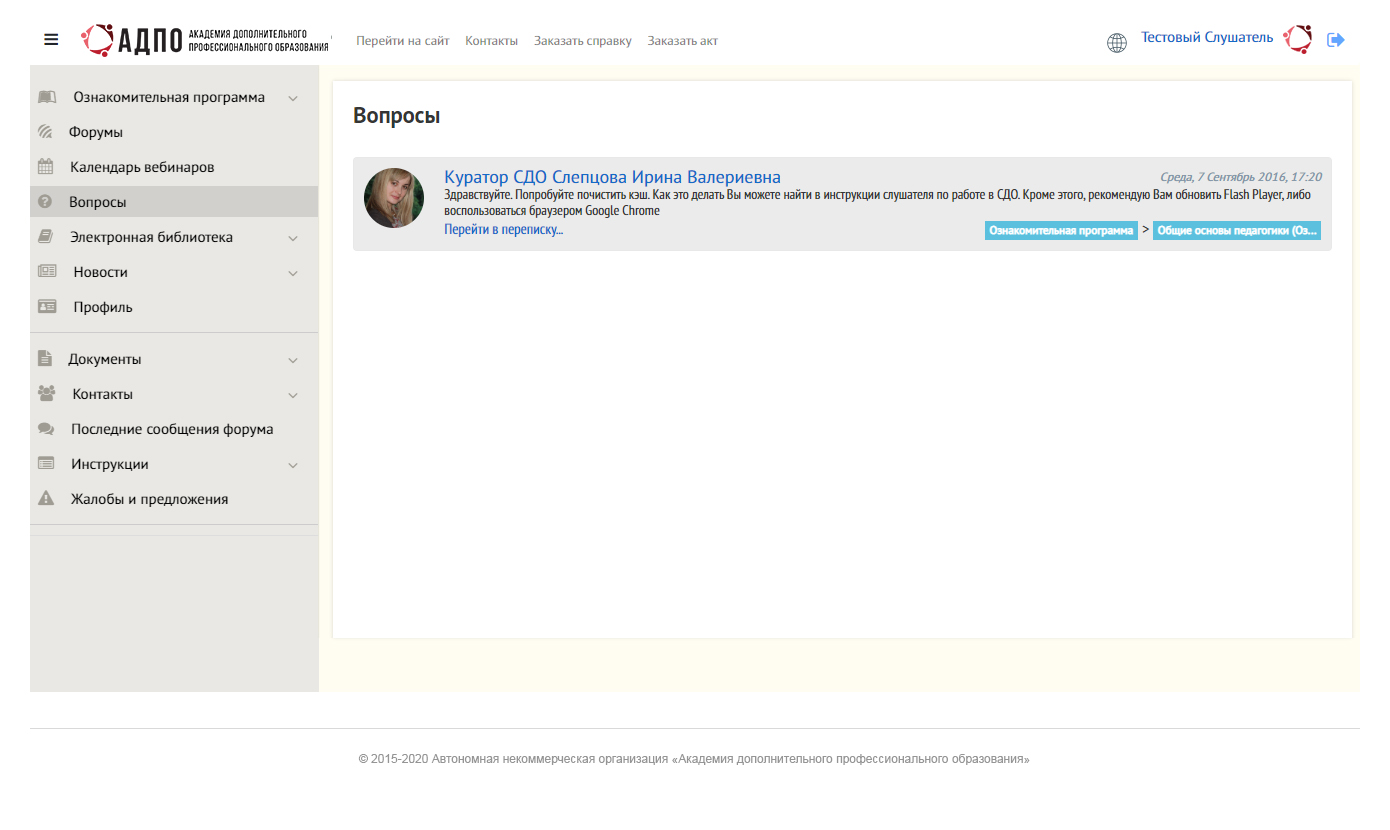
Task: Click the Форумы feed icon
Action: click(45, 132)
